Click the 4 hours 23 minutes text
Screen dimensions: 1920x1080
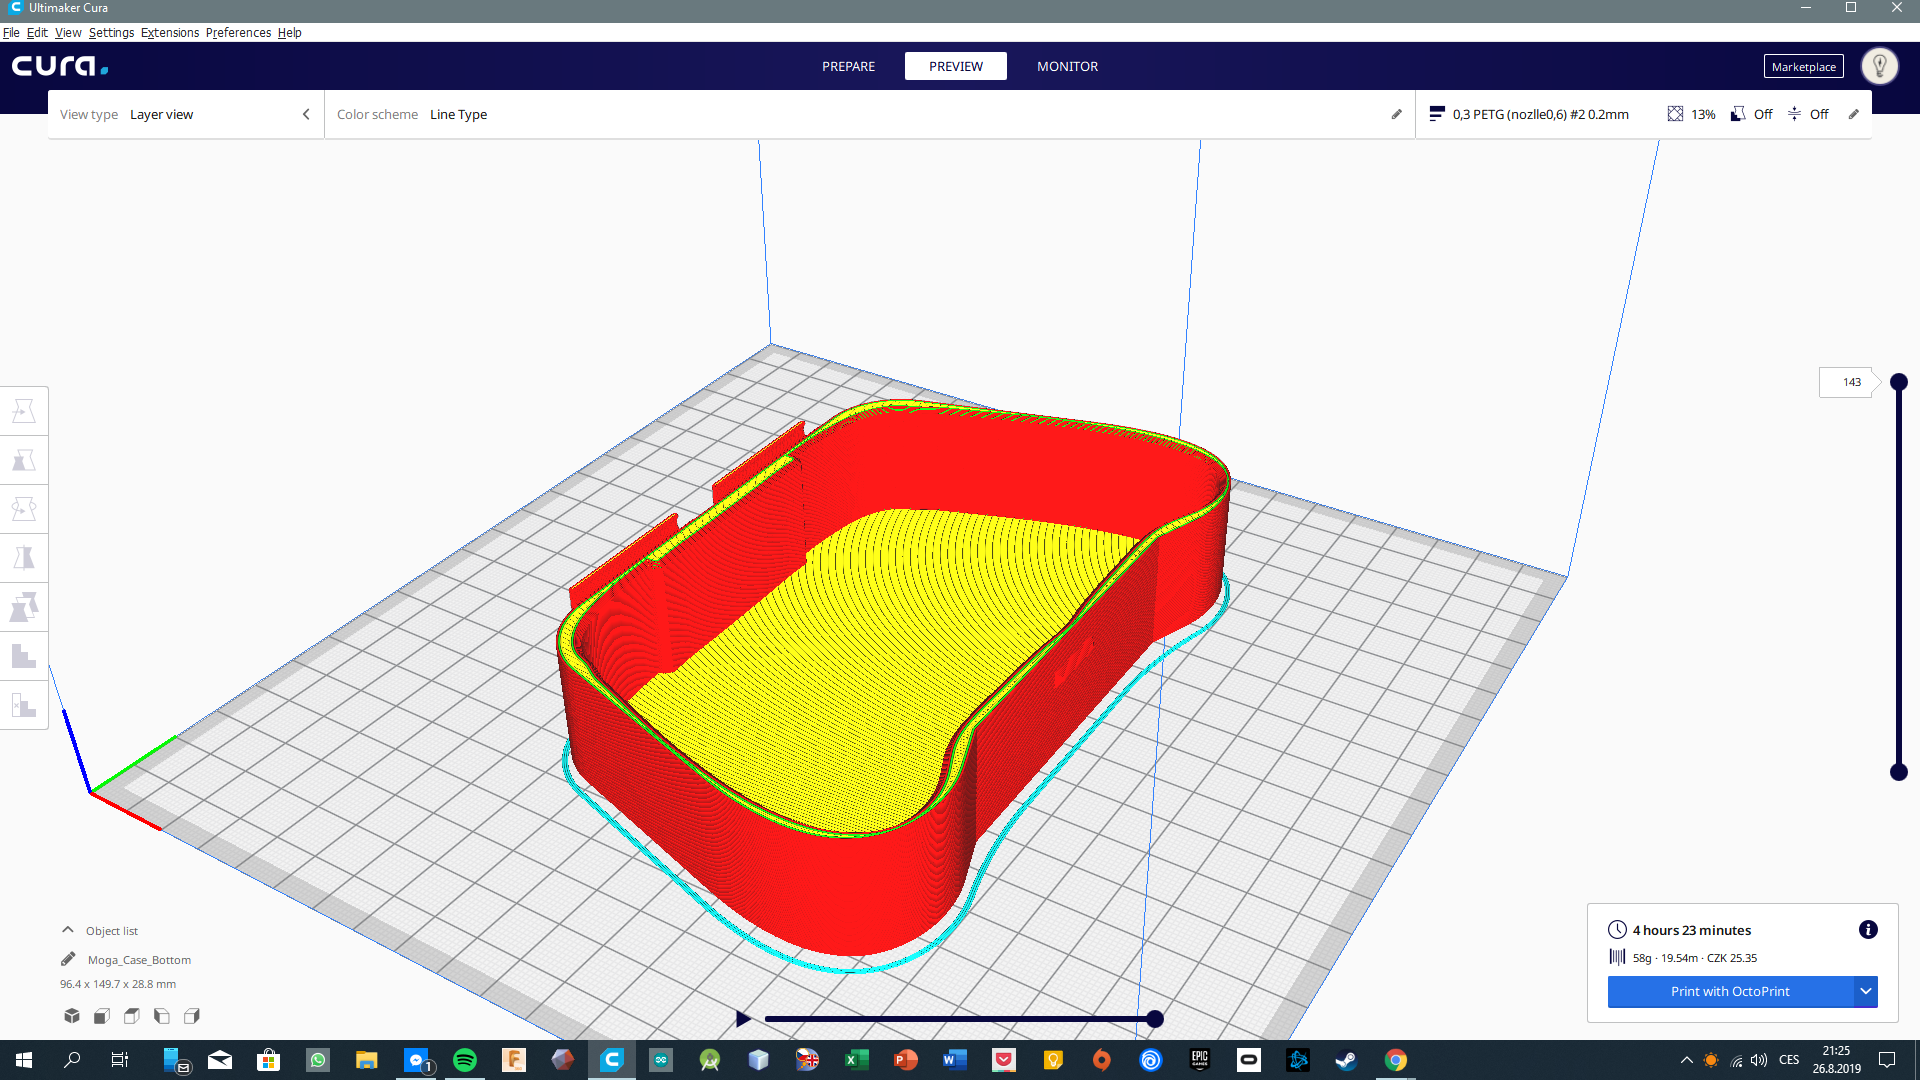(x=1692, y=930)
